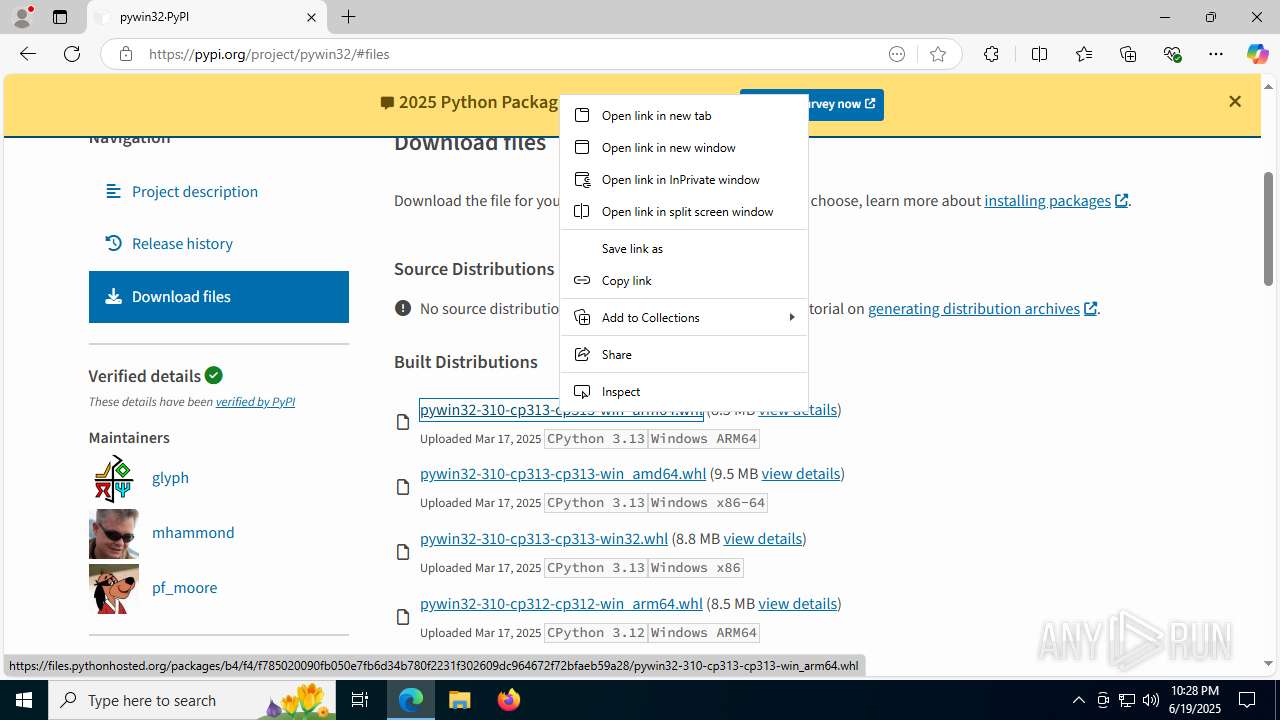
Task: Open Microsoft Edge taskbar icon
Action: pos(411,700)
